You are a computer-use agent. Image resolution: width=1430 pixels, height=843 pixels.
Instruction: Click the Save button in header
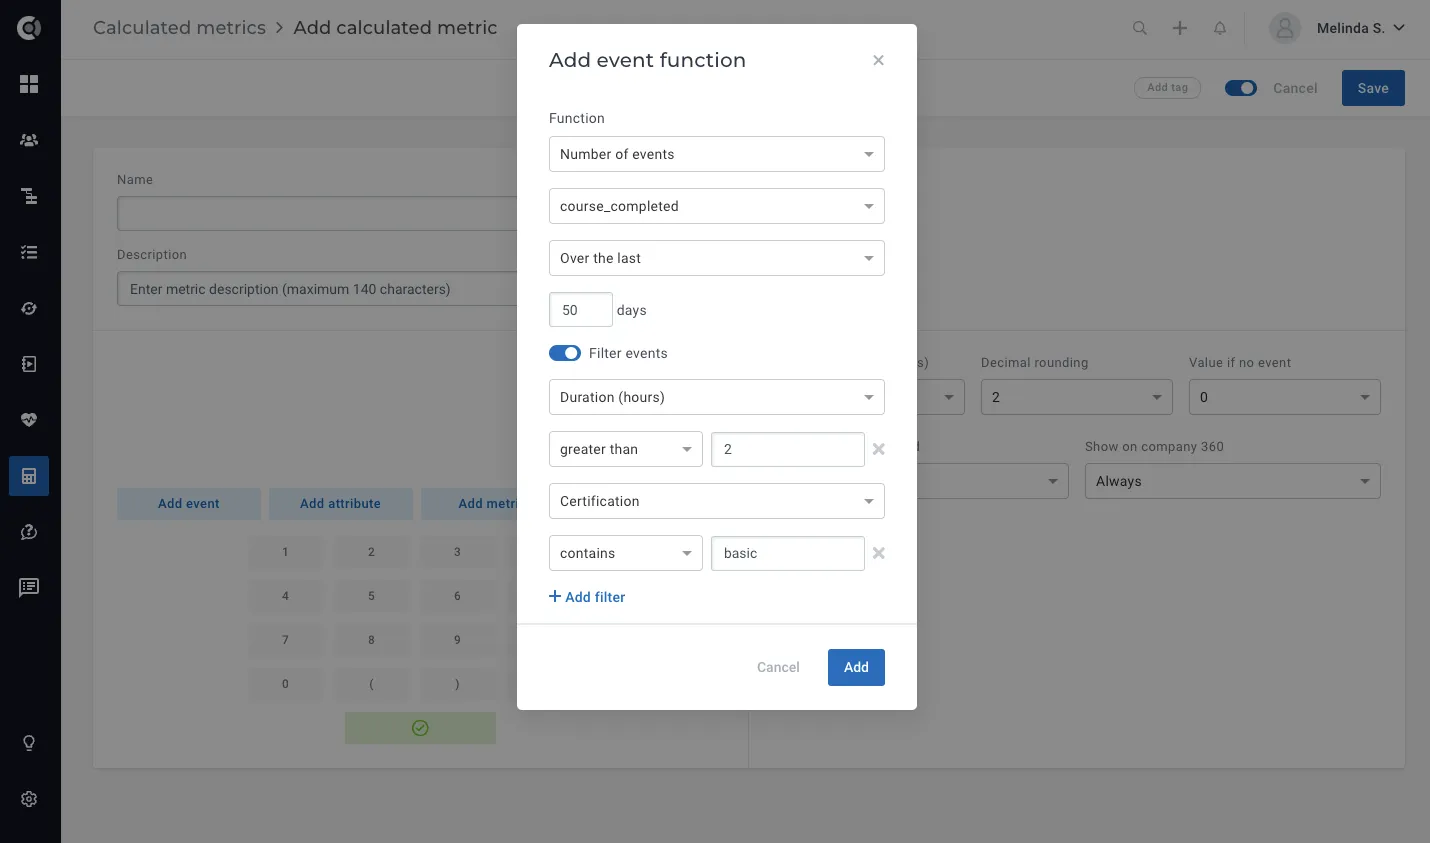coord(1373,88)
